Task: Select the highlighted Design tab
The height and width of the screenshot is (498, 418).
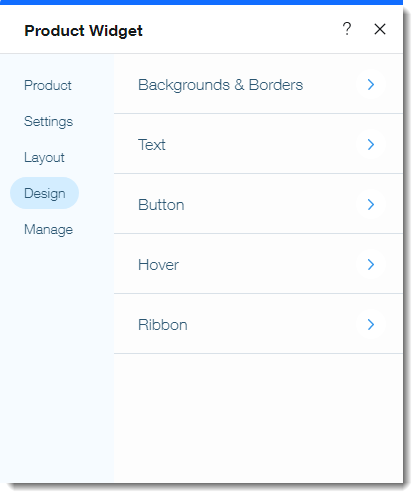Action: click(x=44, y=193)
